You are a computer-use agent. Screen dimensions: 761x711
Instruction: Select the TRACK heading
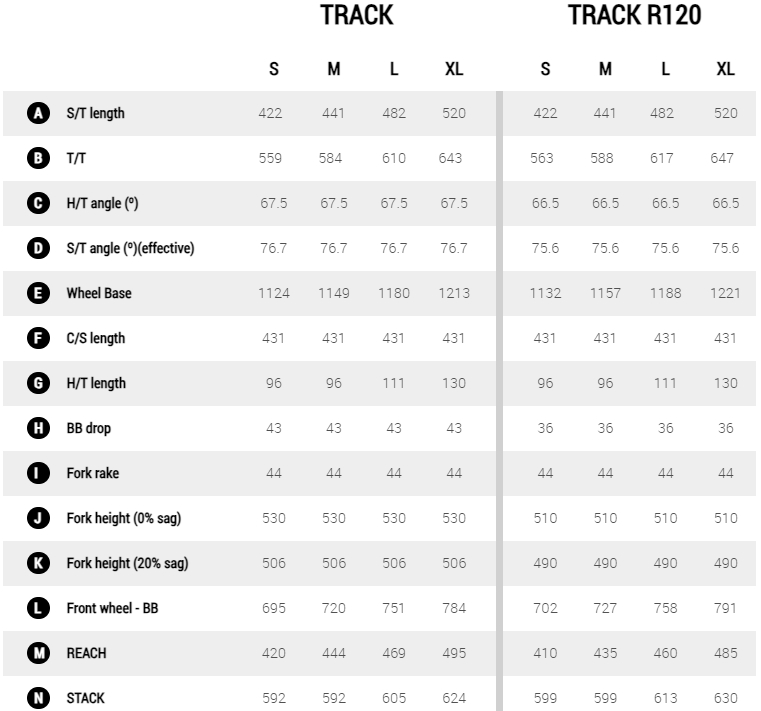coord(357,15)
